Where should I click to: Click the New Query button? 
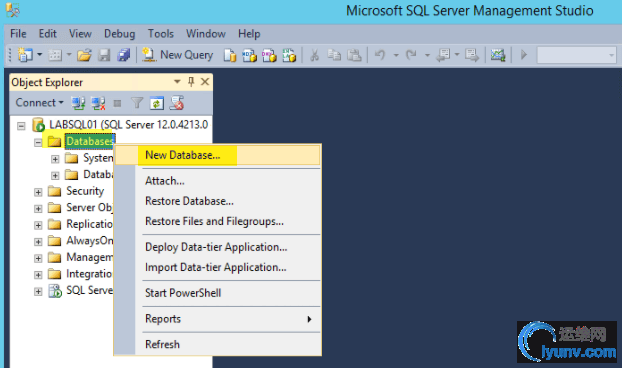click(x=178, y=55)
